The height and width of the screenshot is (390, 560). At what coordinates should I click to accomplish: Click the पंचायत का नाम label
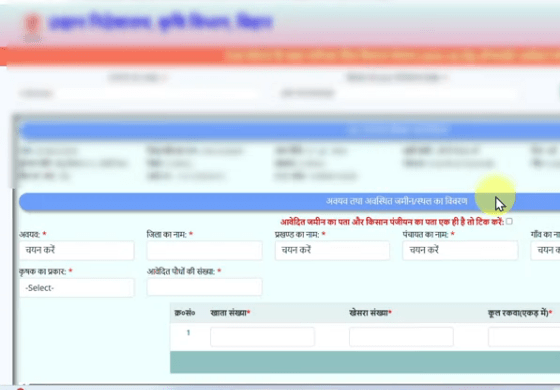[x=429, y=234]
